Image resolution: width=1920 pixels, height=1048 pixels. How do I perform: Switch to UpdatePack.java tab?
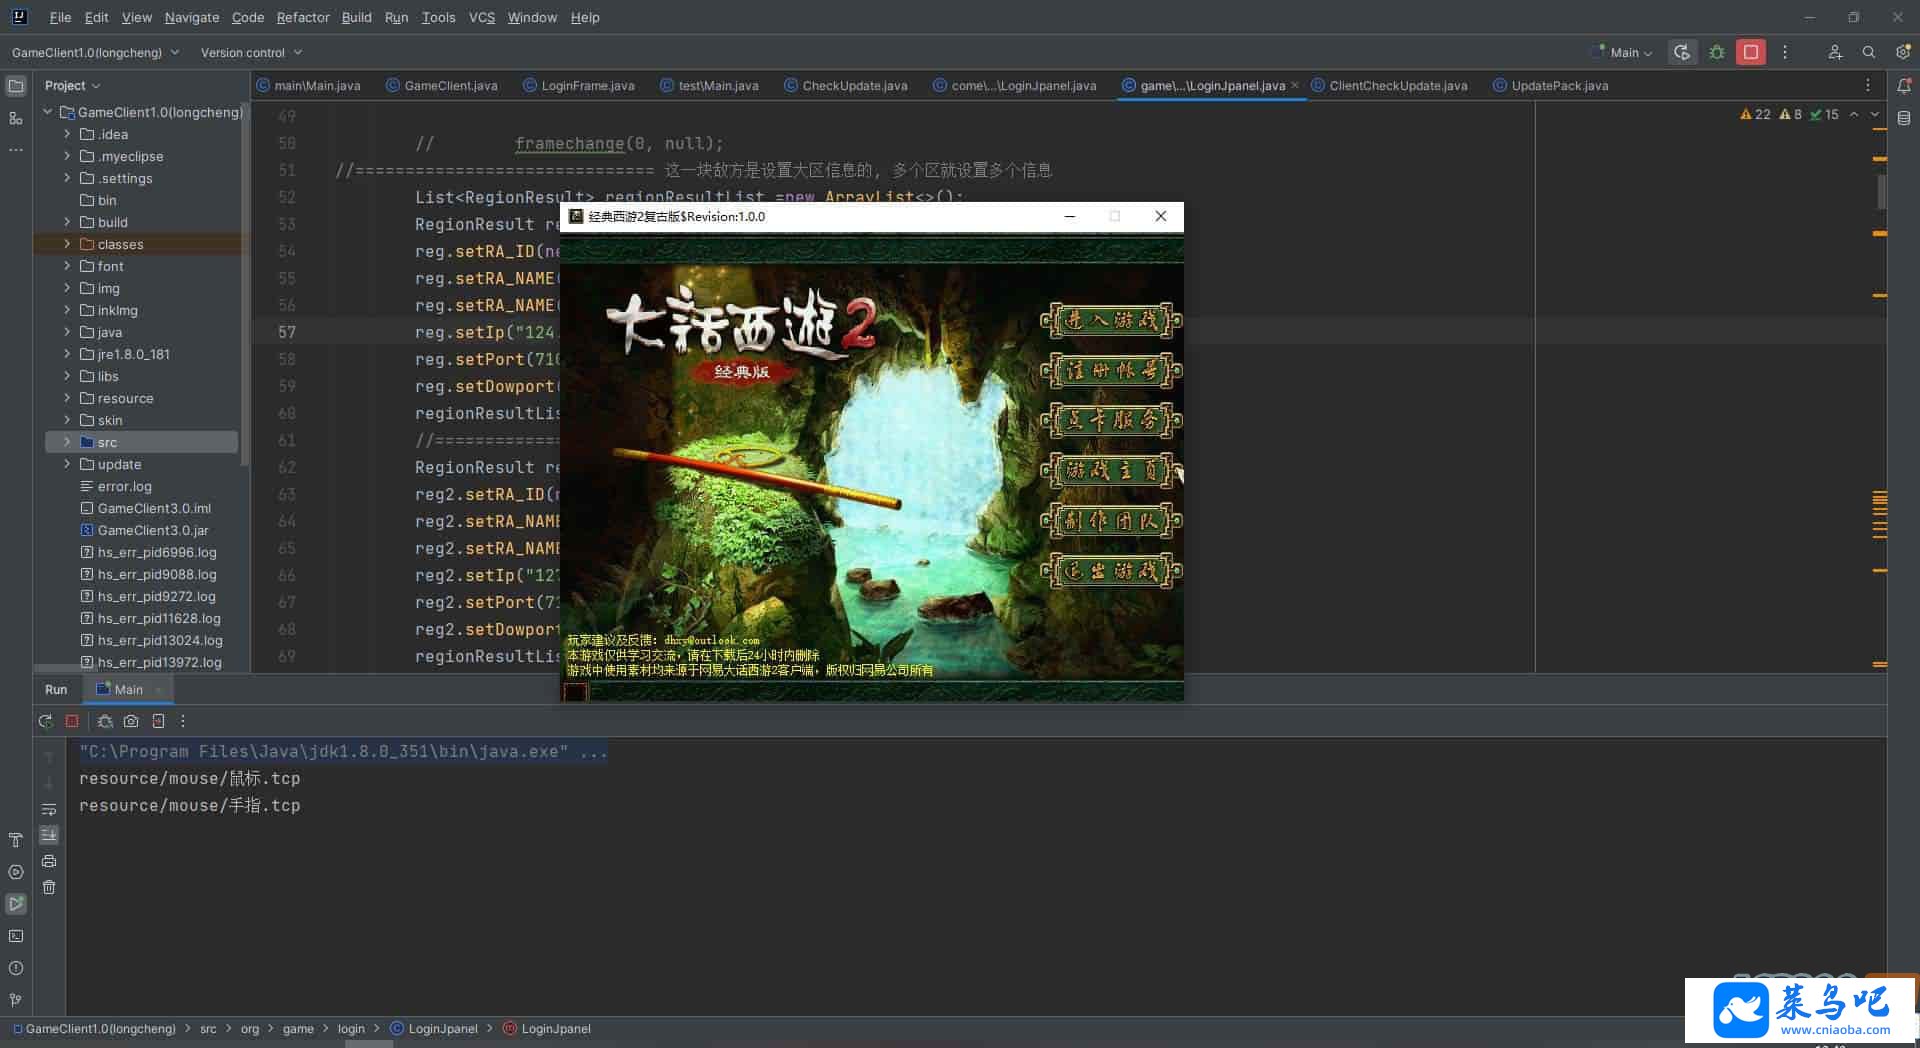1550,86
